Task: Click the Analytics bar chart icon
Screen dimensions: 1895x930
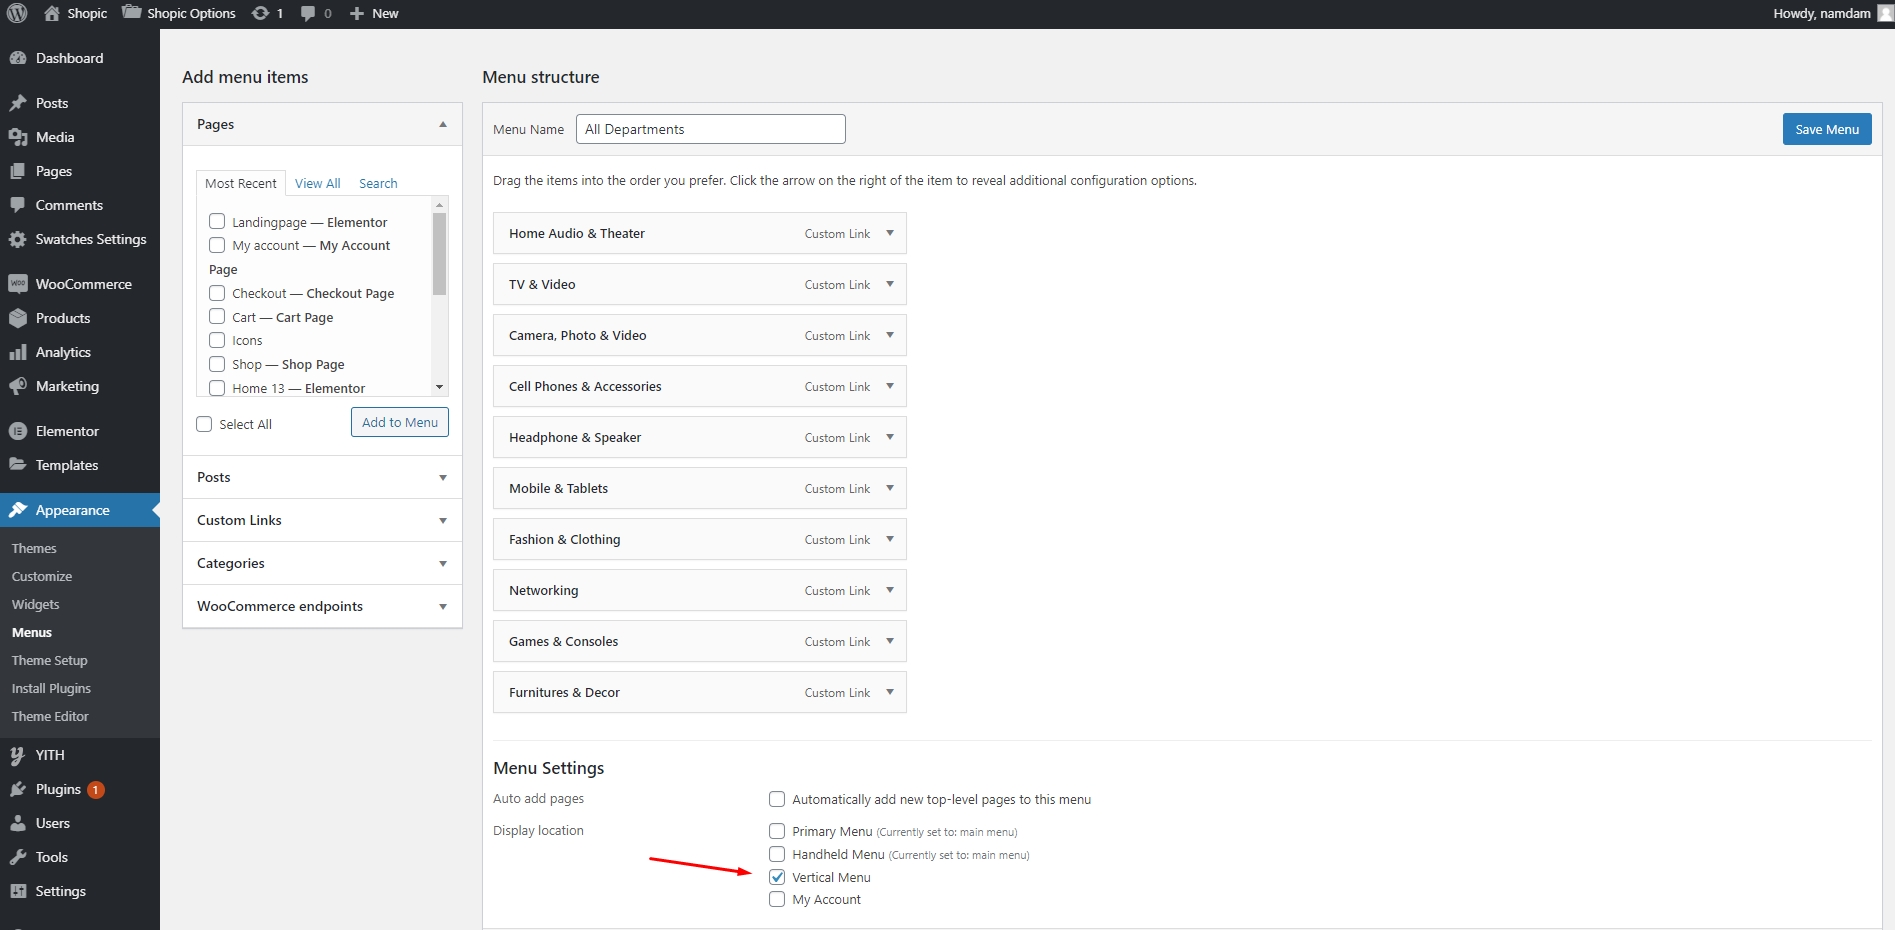Action: pos(18,352)
